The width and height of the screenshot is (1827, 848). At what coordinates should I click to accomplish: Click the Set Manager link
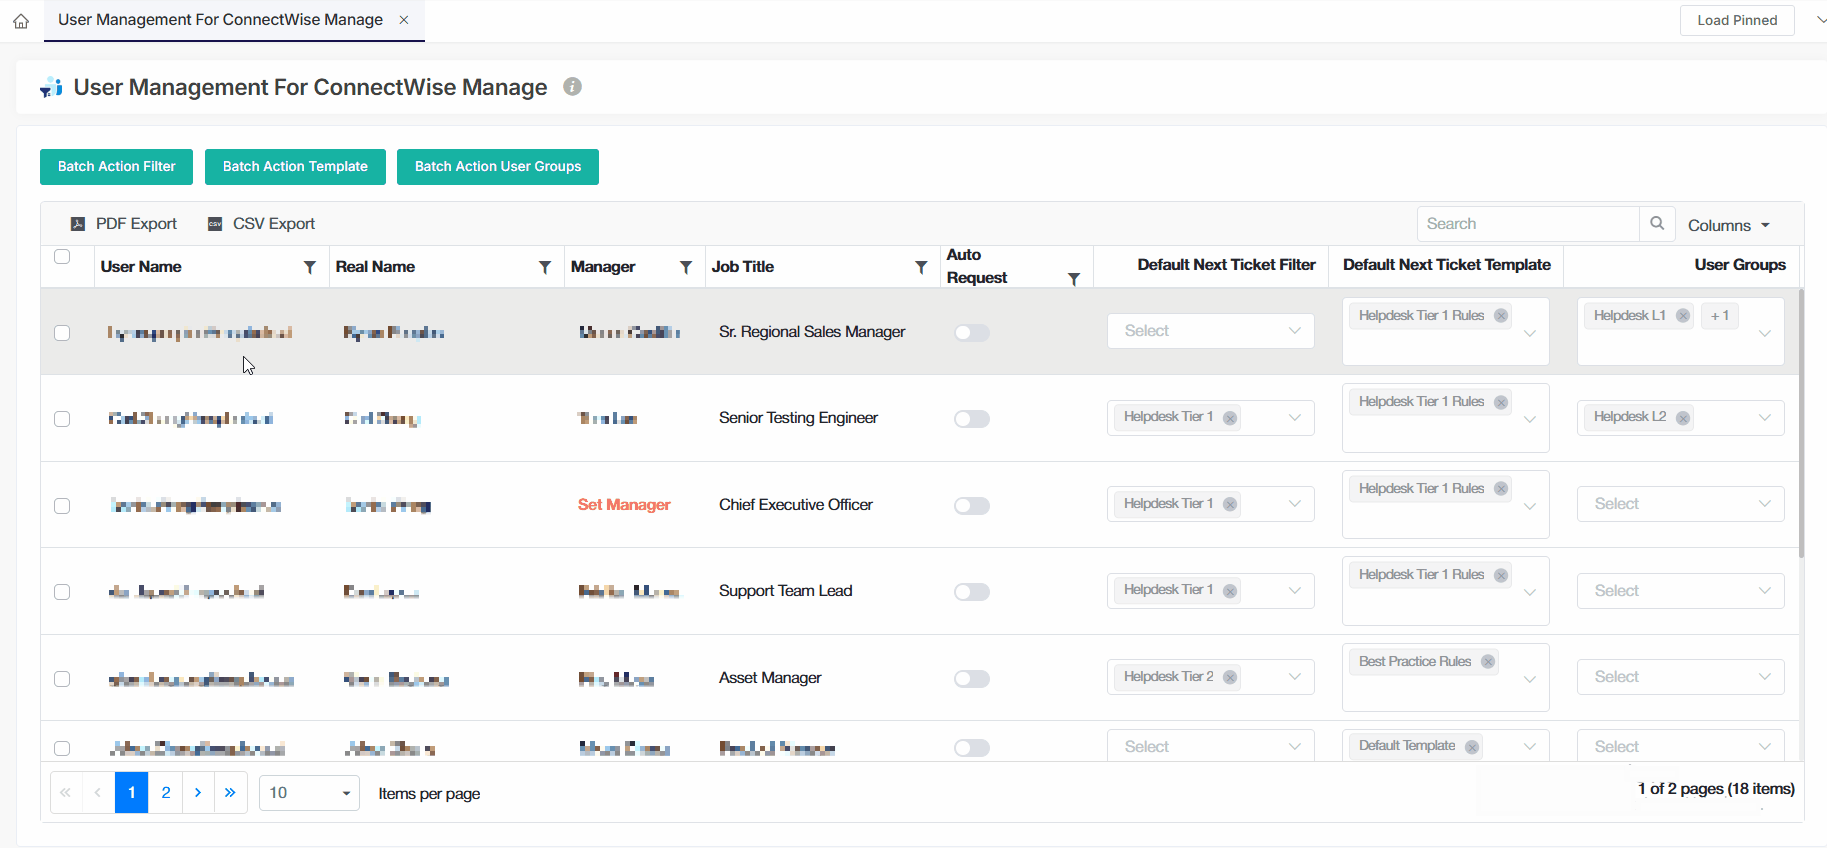[x=624, y=505]
